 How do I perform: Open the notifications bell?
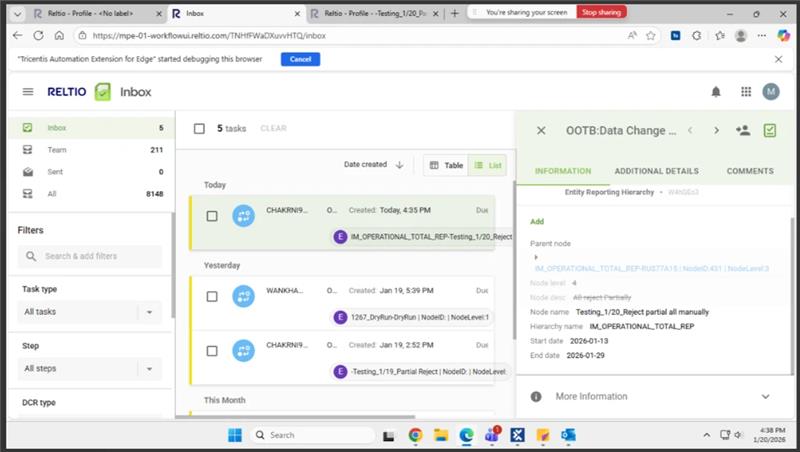[x=716, y=92]
